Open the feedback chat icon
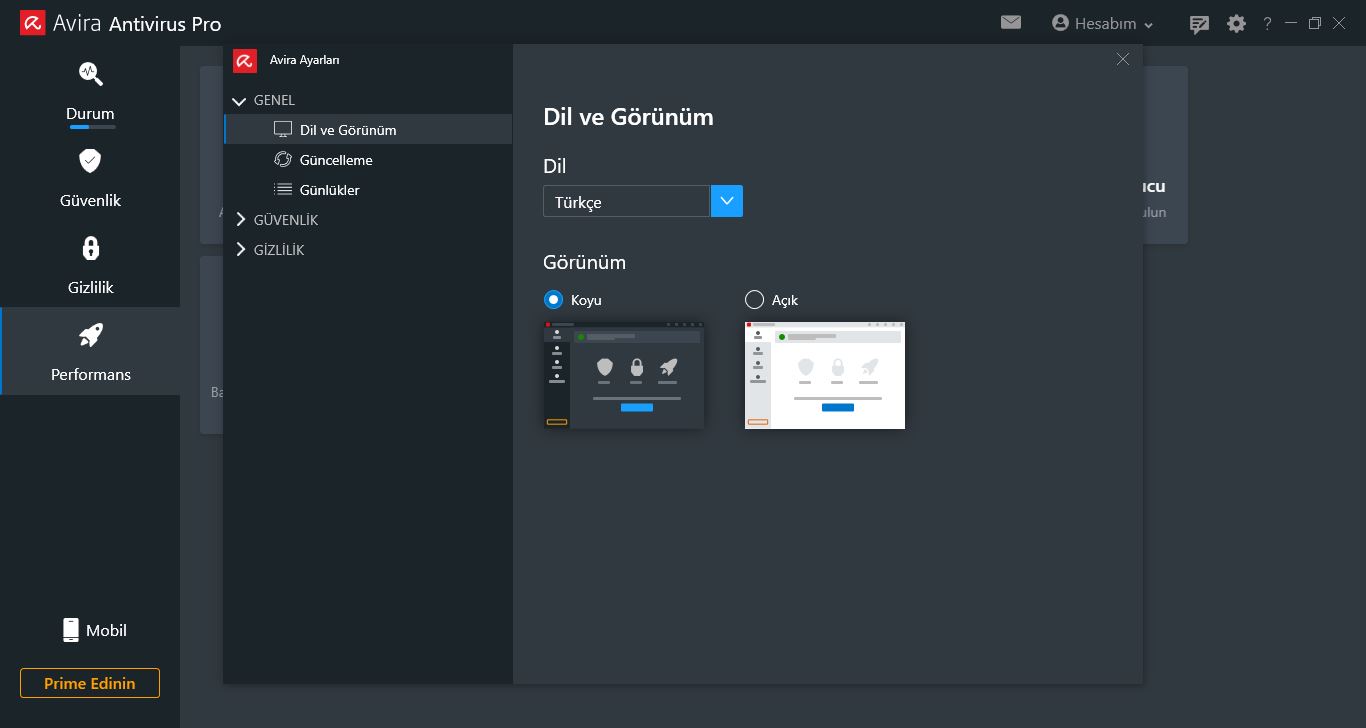 click(x=1199, y=24)
